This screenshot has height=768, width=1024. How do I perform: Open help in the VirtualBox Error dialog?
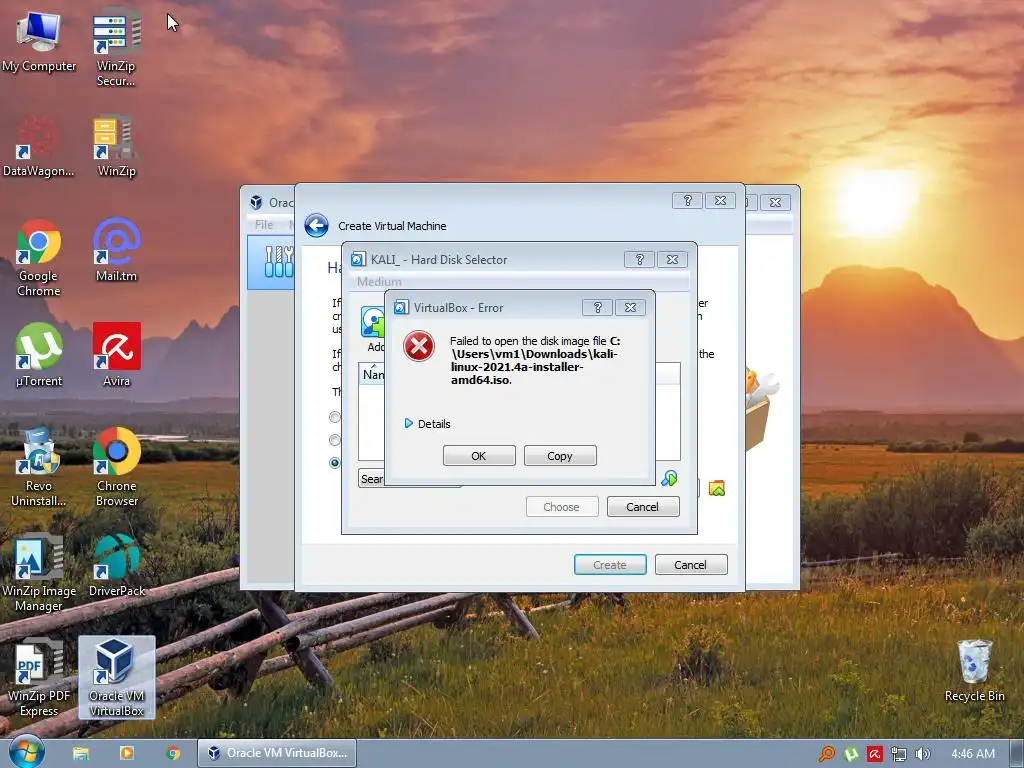click(x=597, y=308)
